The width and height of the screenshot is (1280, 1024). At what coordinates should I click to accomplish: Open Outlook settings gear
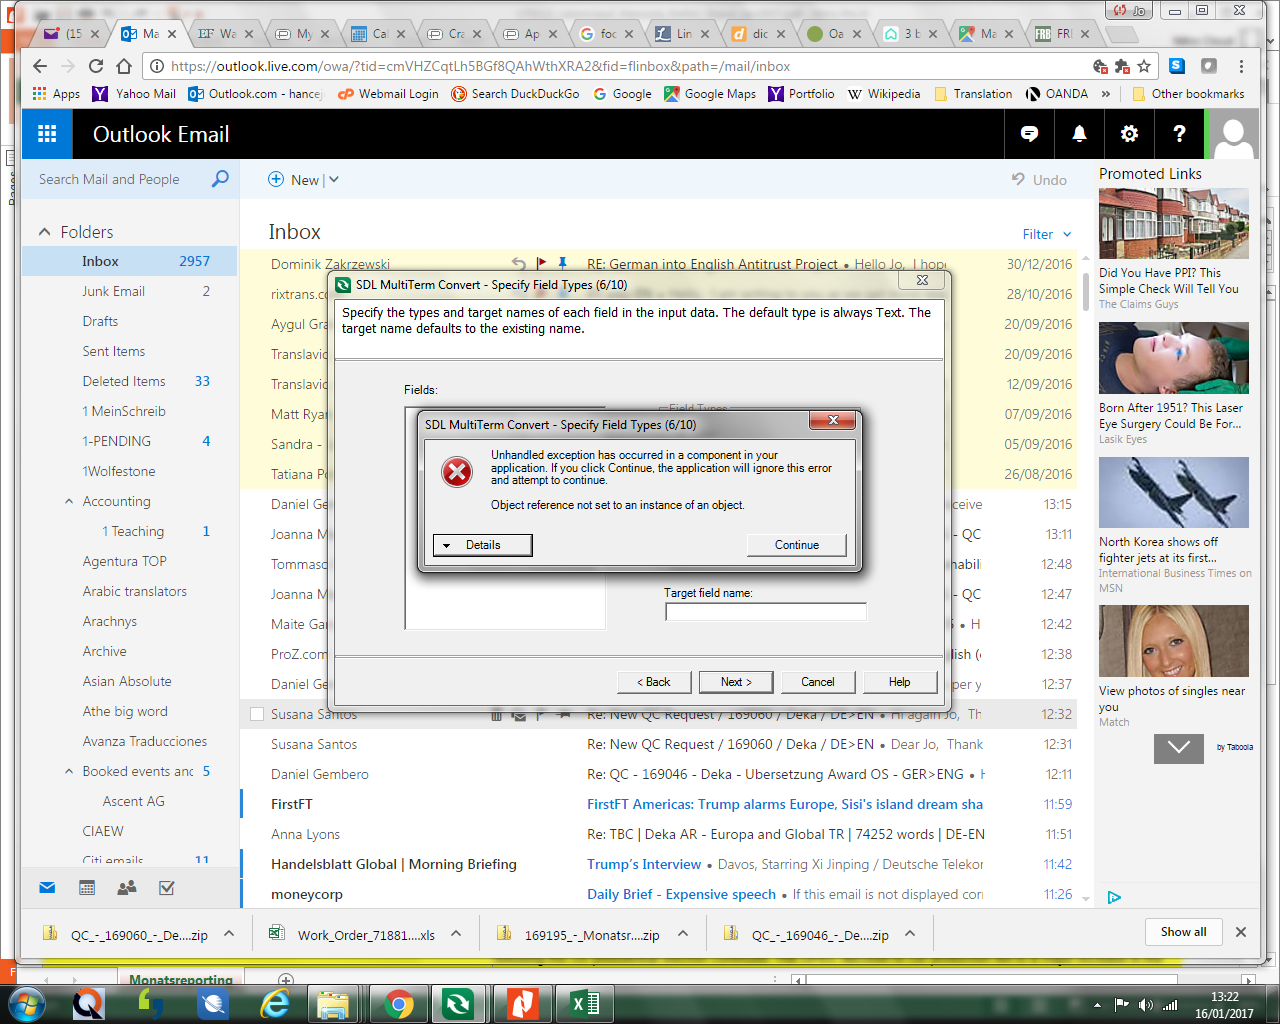pos(1129,134)
